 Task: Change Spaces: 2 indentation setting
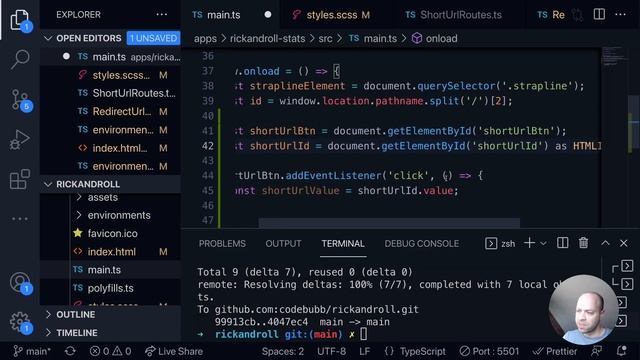[283, 351]
